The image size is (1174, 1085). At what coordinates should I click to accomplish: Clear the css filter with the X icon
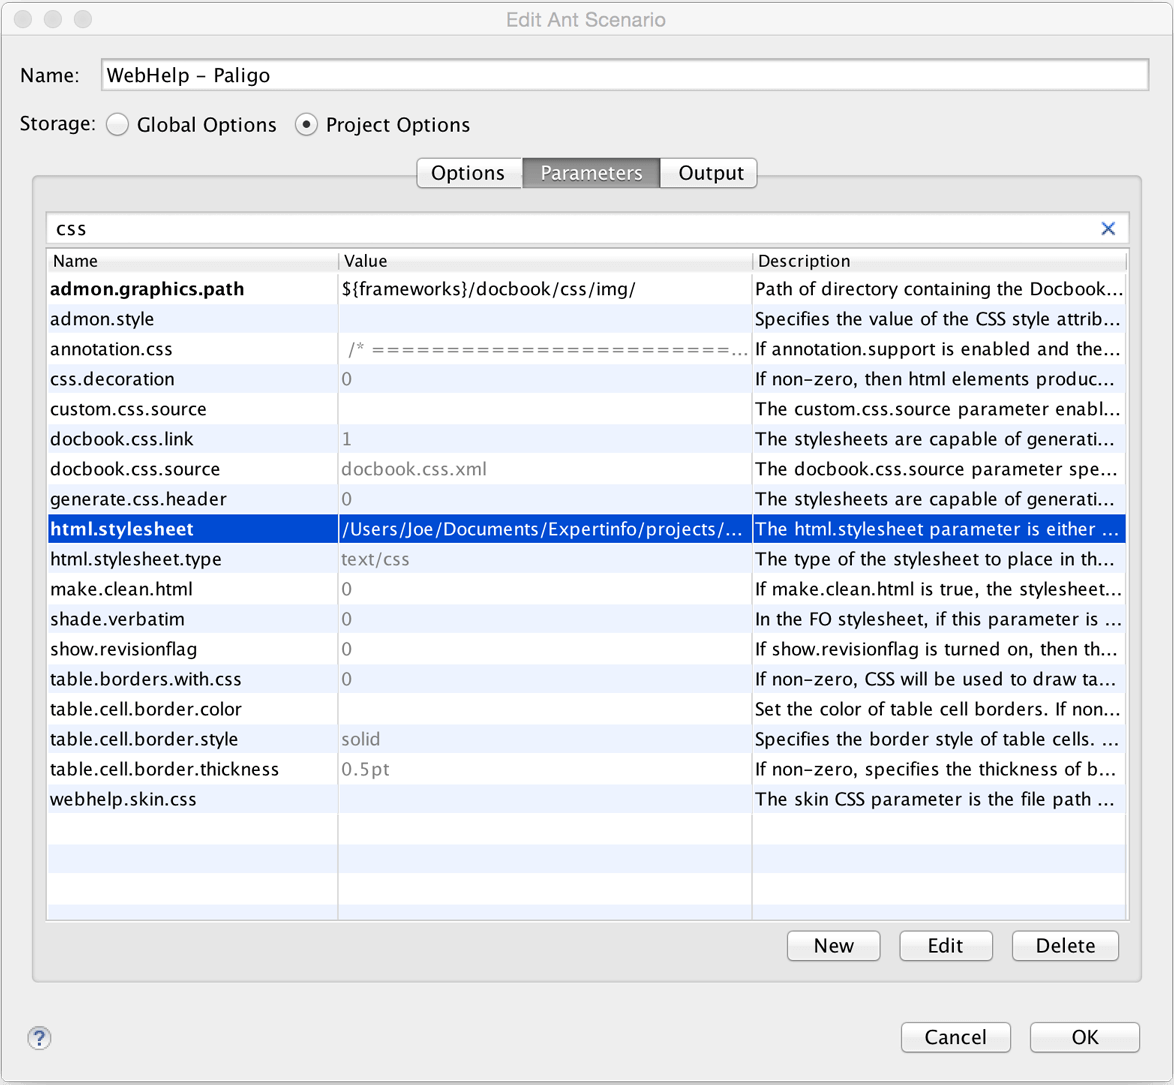[1108, 228]
